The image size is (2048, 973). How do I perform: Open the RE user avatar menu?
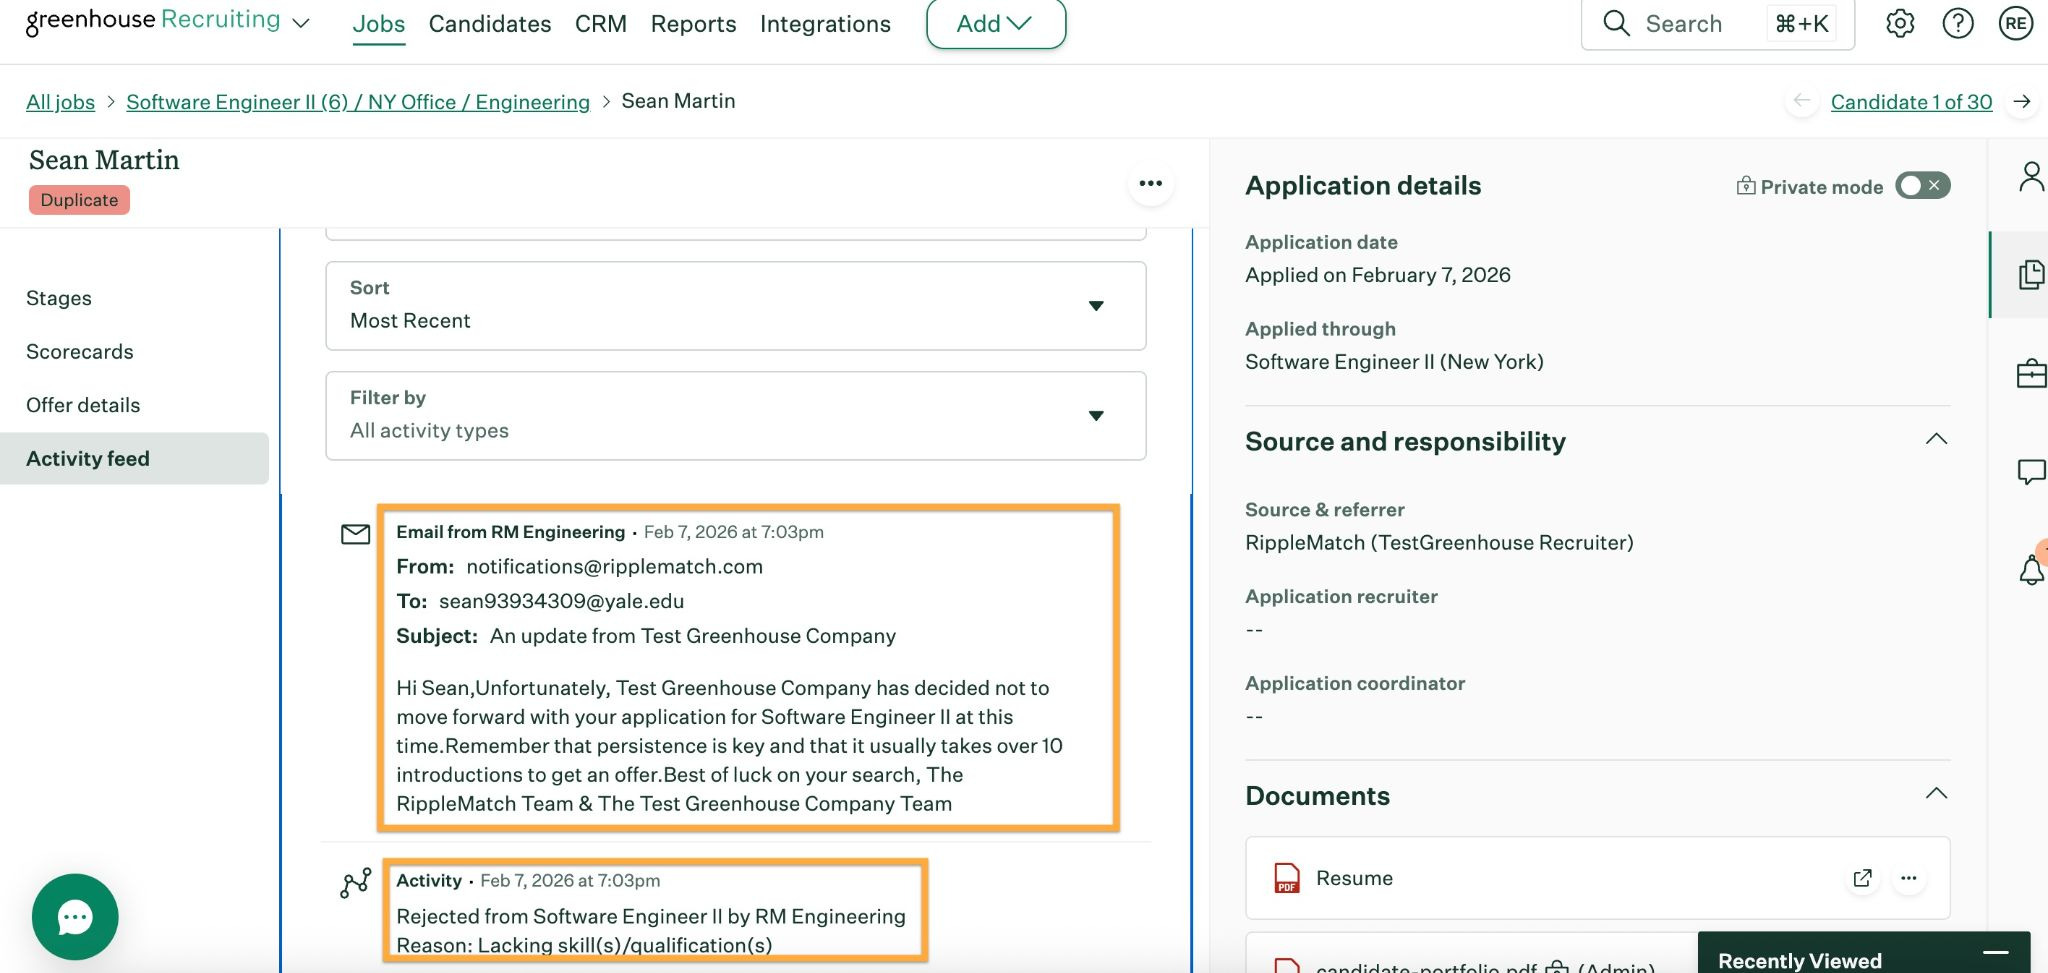(x=2016, y=23)
